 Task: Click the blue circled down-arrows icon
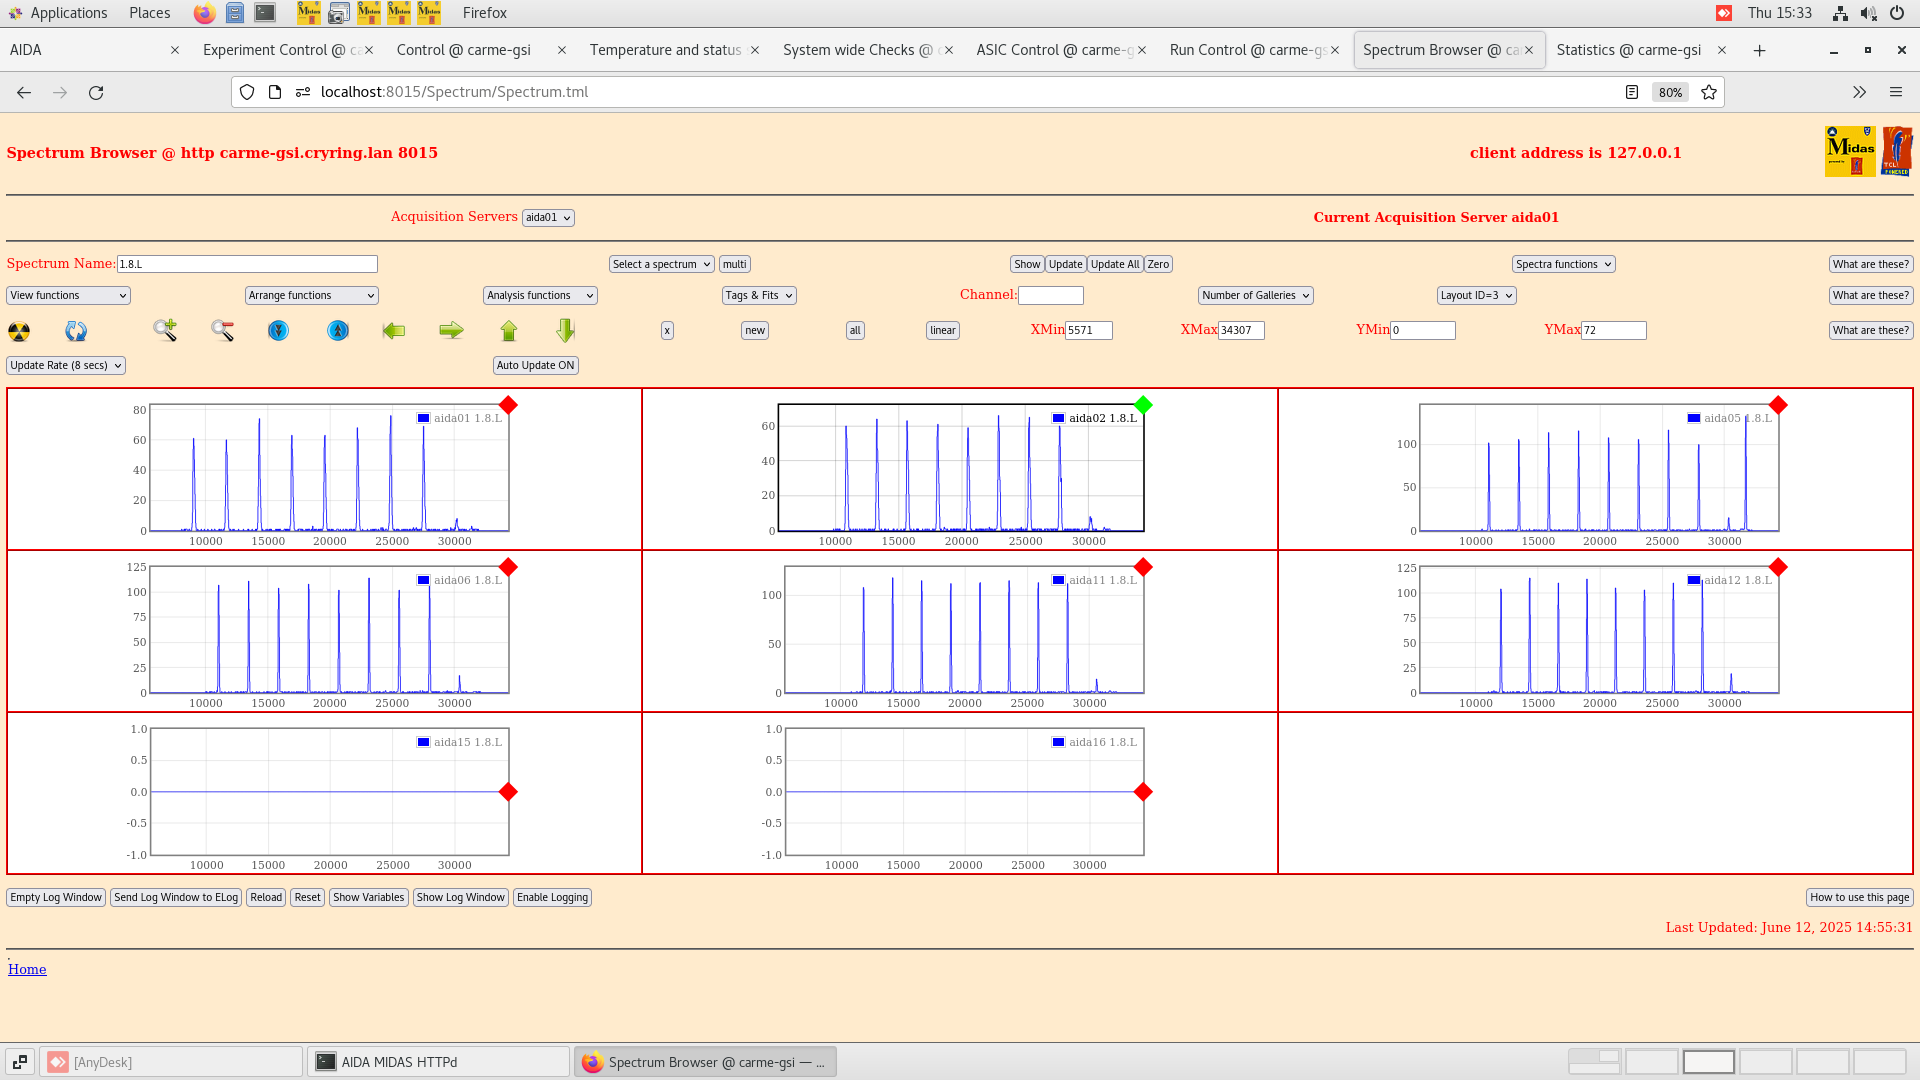tap(278, 330)
